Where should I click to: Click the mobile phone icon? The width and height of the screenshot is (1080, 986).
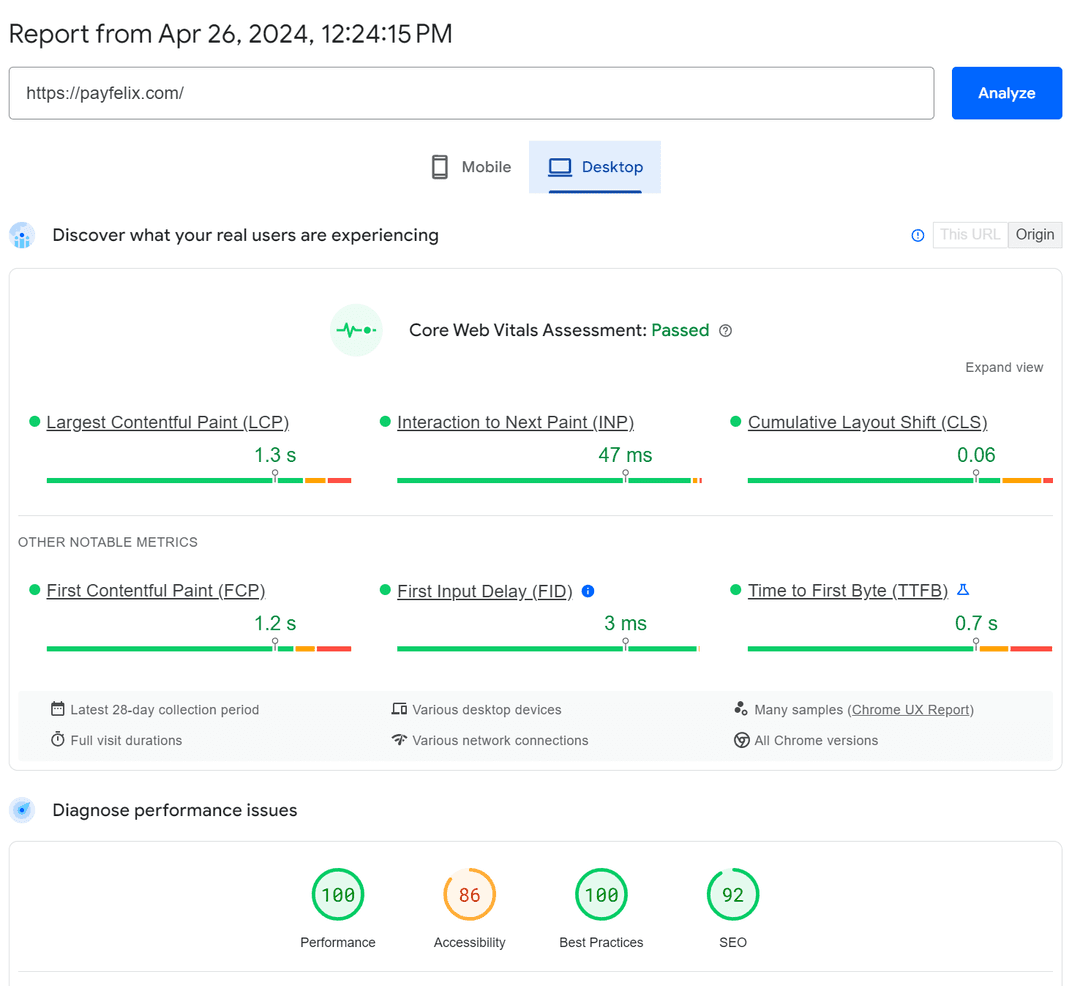click(x=439, y=167)
